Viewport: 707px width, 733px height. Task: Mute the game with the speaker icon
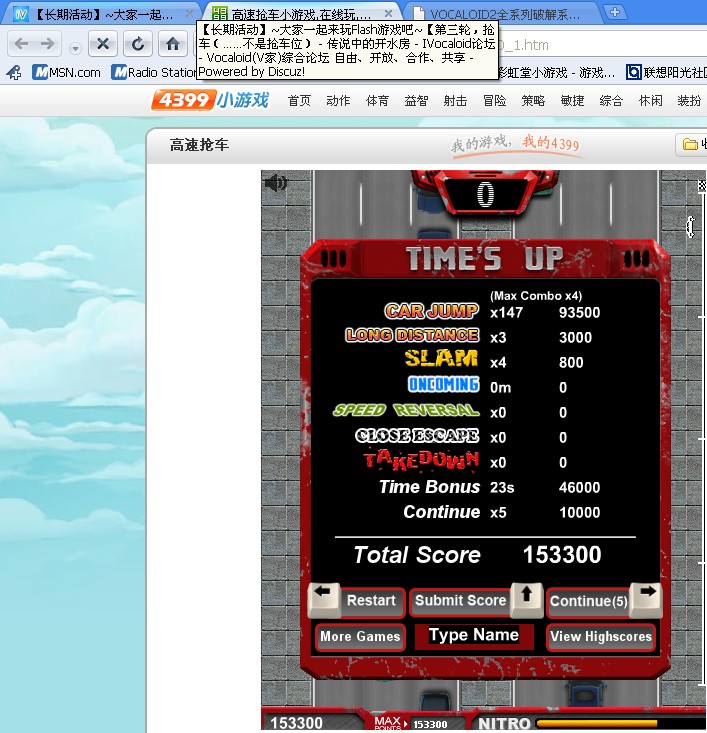point(276,183)
